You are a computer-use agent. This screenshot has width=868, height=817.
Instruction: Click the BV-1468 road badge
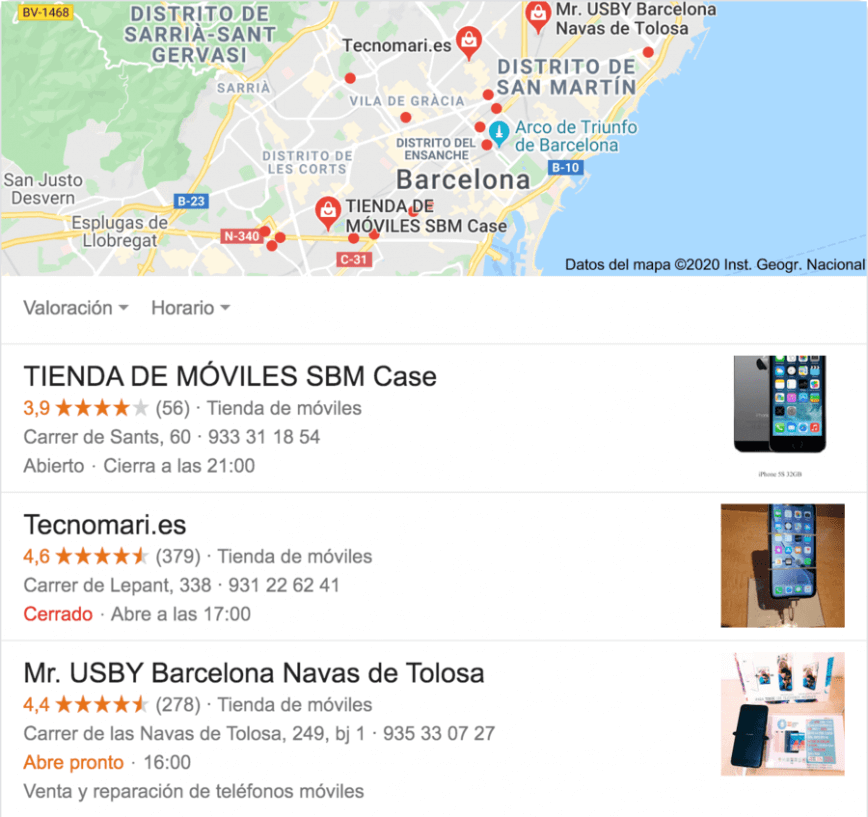(x=45, y=12)
